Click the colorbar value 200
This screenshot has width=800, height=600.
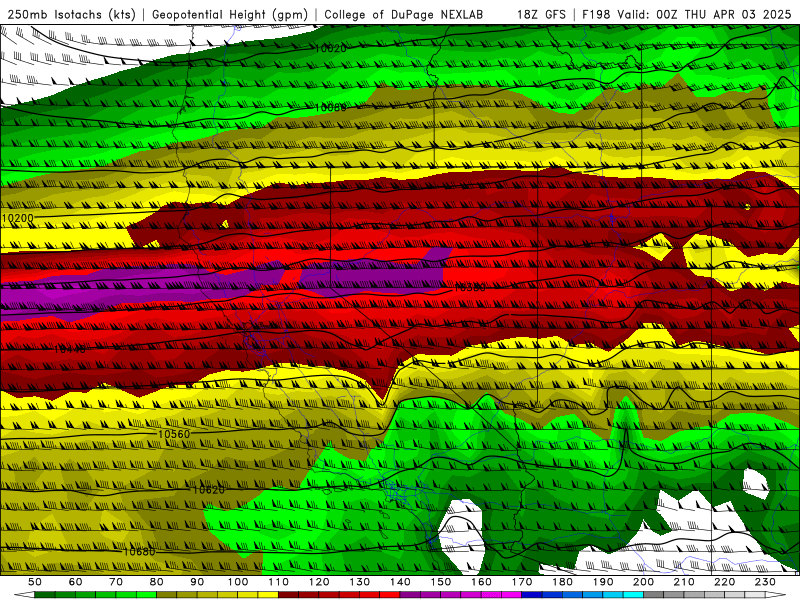(643, 582)
